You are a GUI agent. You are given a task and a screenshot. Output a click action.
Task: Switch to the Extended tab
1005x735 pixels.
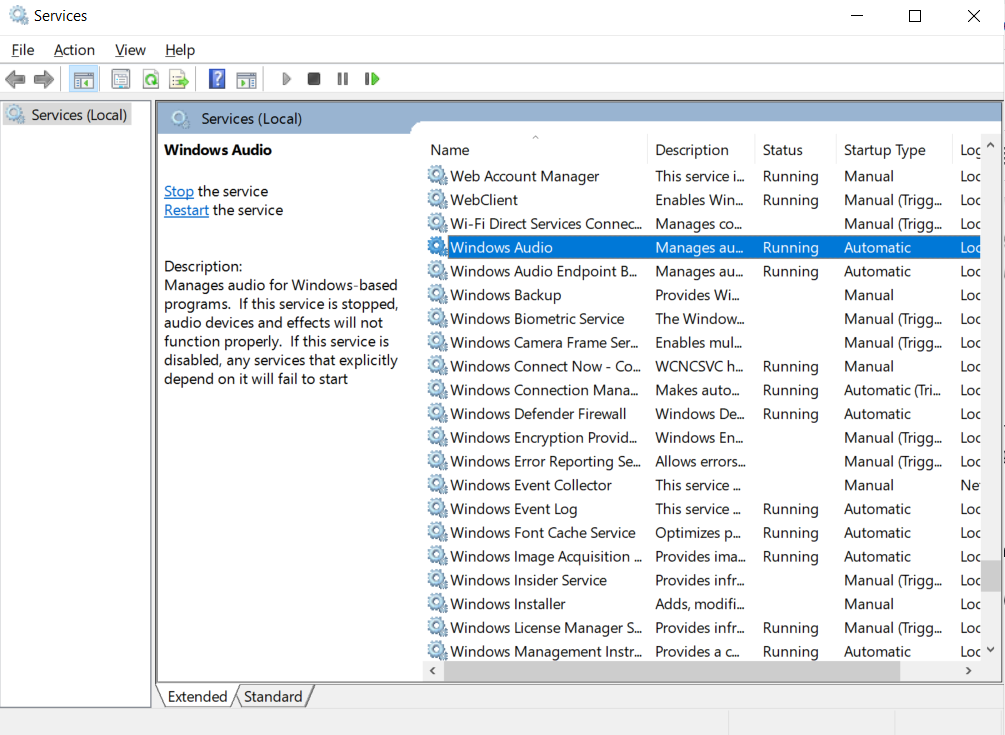pos(197,697)
